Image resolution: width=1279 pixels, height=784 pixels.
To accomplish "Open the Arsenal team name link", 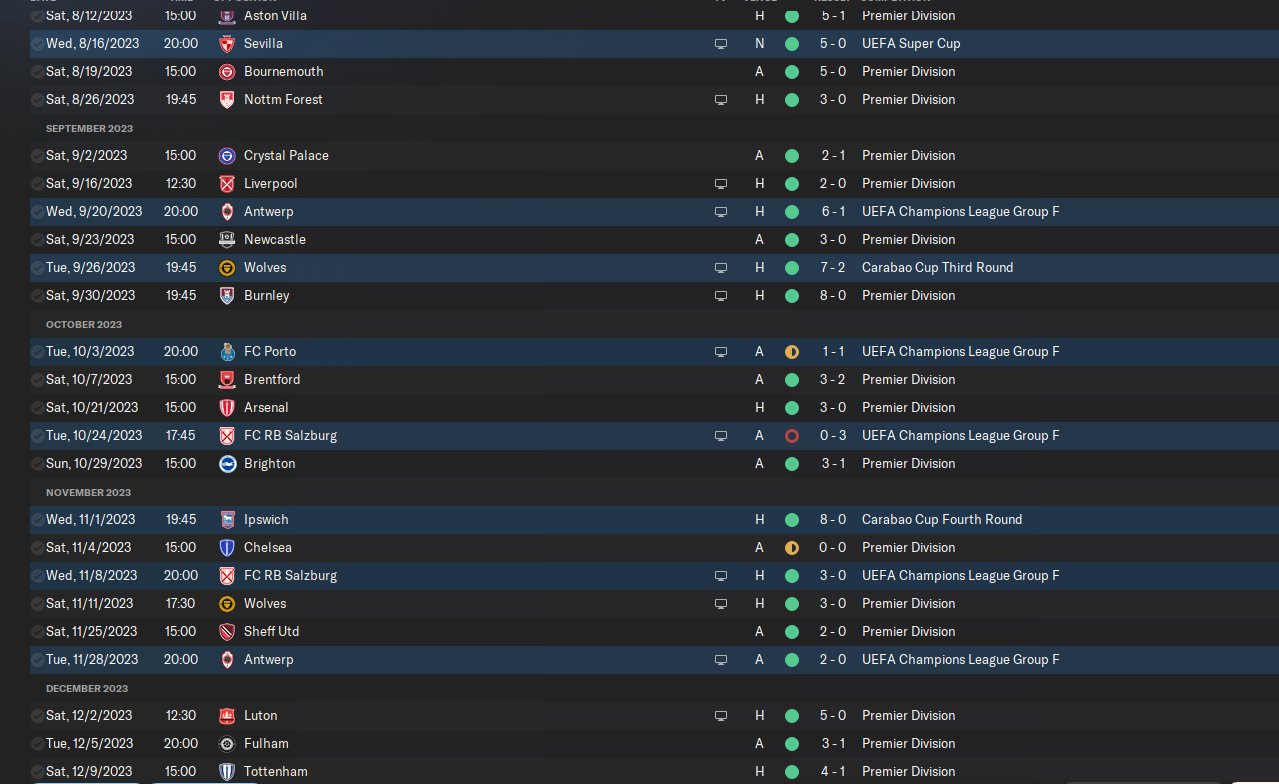I will click(x=266, y=408).
